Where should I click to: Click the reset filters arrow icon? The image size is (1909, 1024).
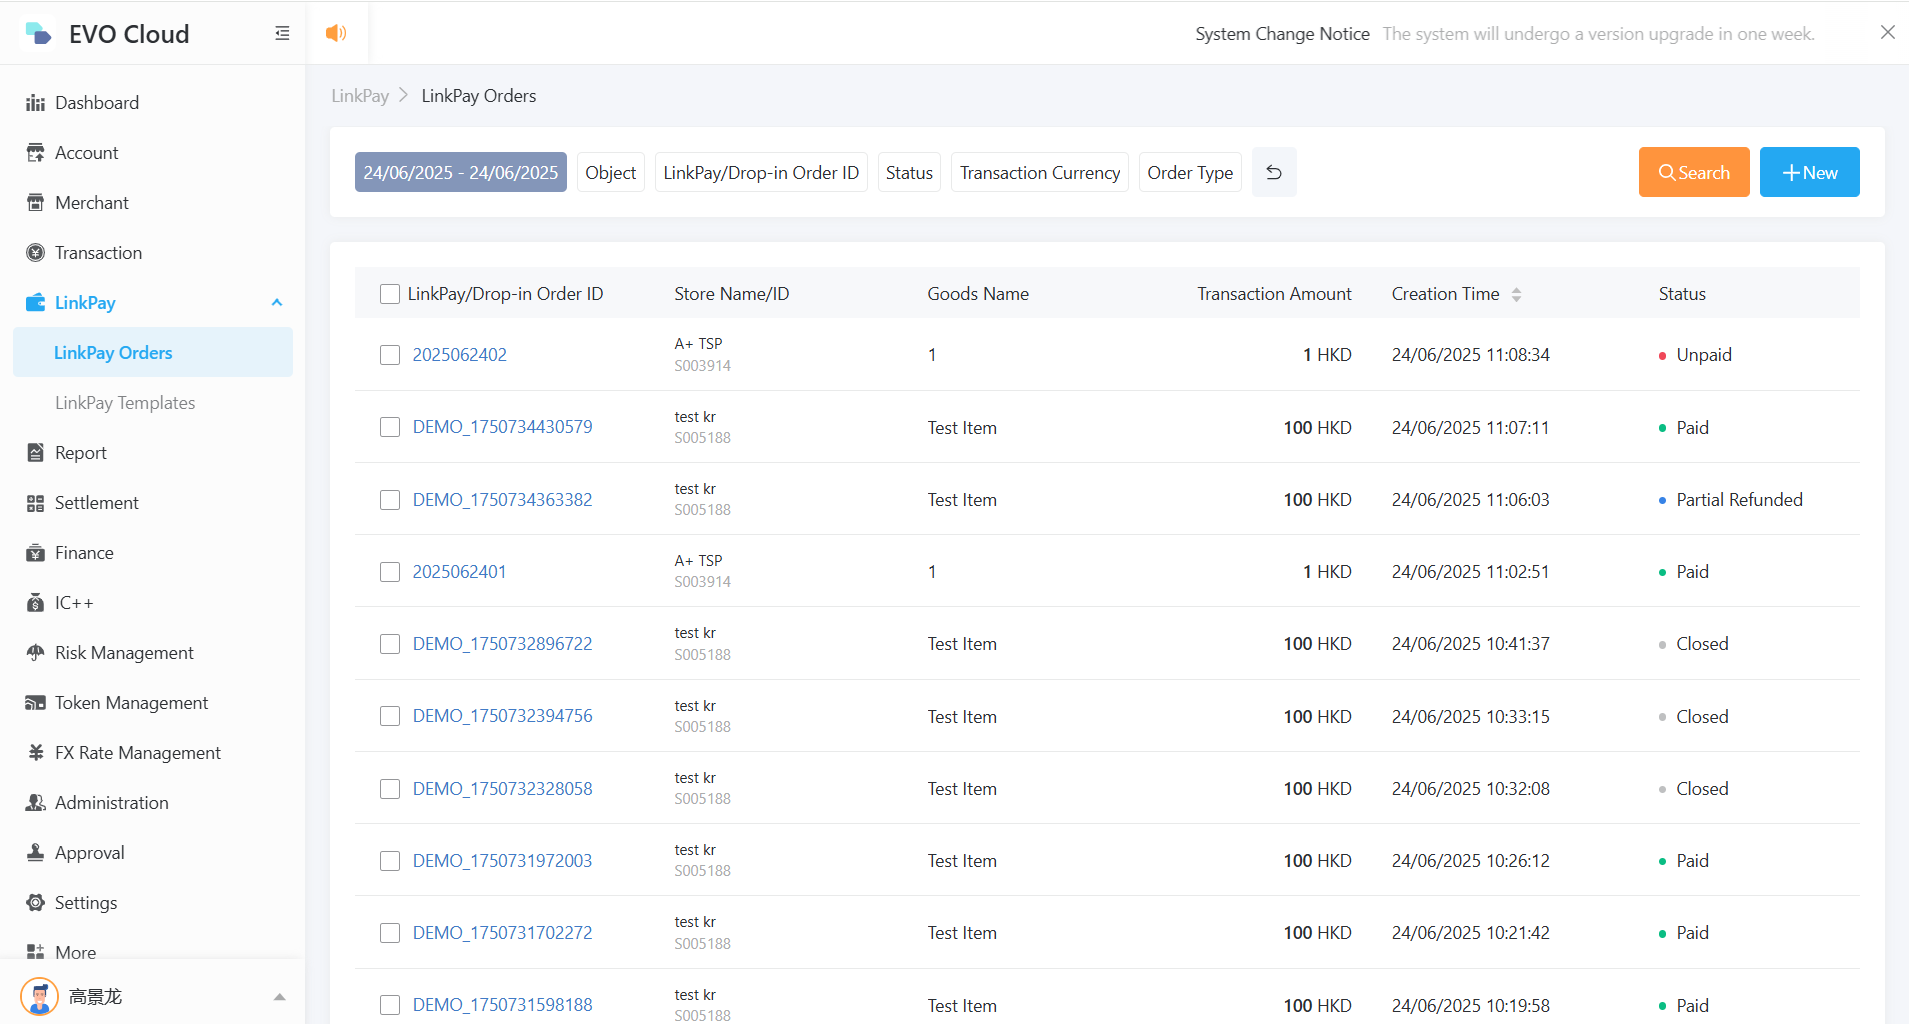point(1274,173)
